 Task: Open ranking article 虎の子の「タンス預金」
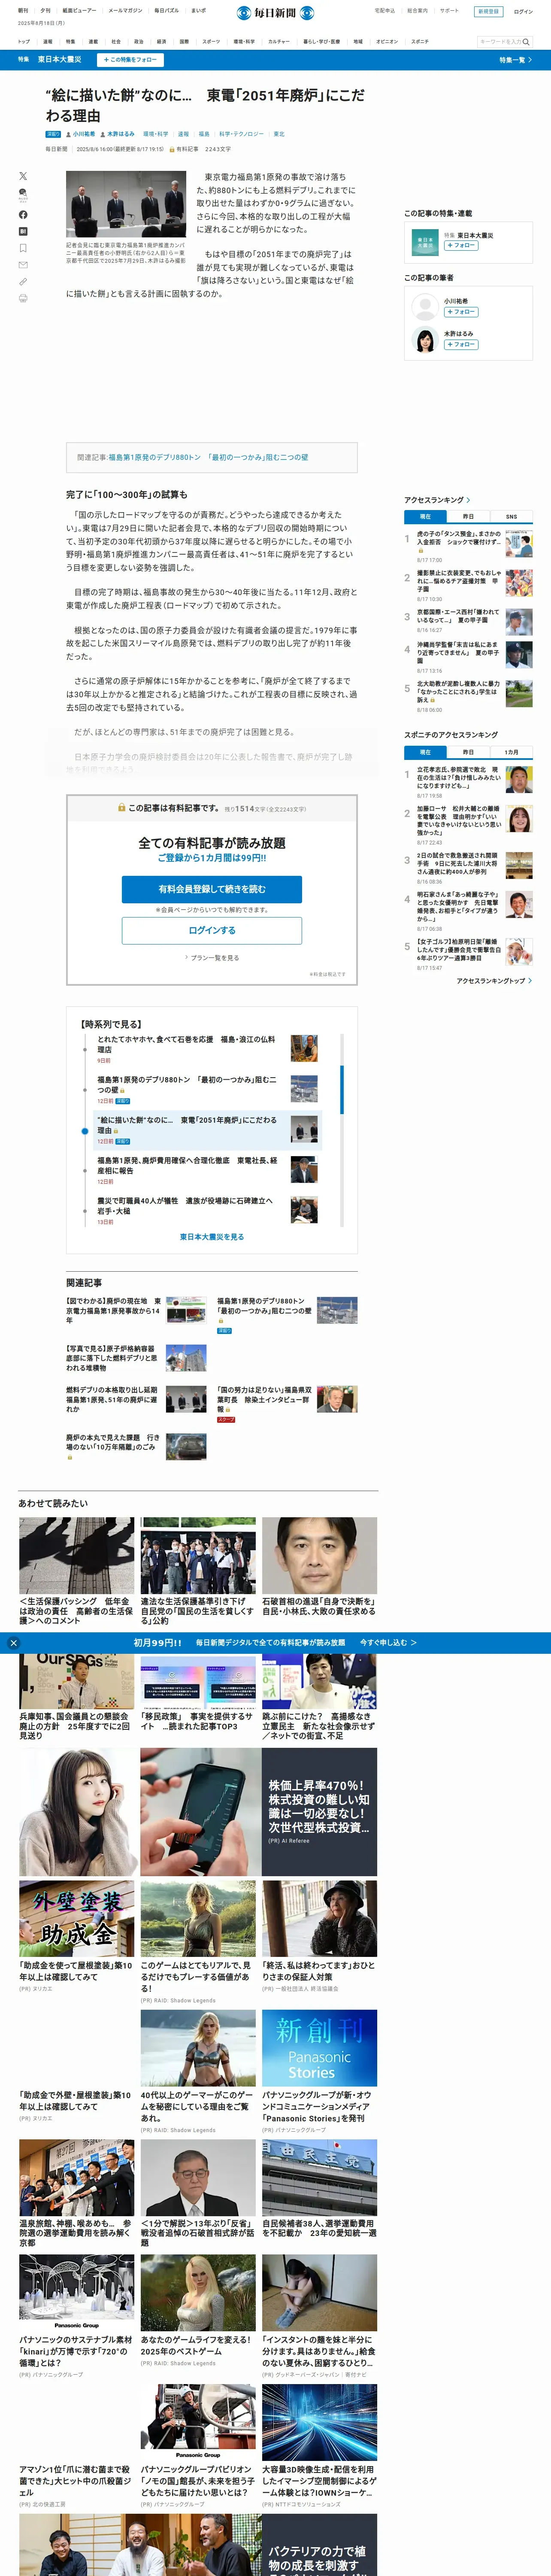coord(459,538)
